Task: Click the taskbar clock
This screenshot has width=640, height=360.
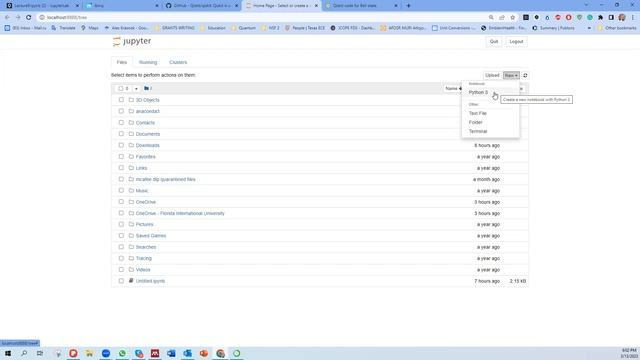Action: [629, 353]
